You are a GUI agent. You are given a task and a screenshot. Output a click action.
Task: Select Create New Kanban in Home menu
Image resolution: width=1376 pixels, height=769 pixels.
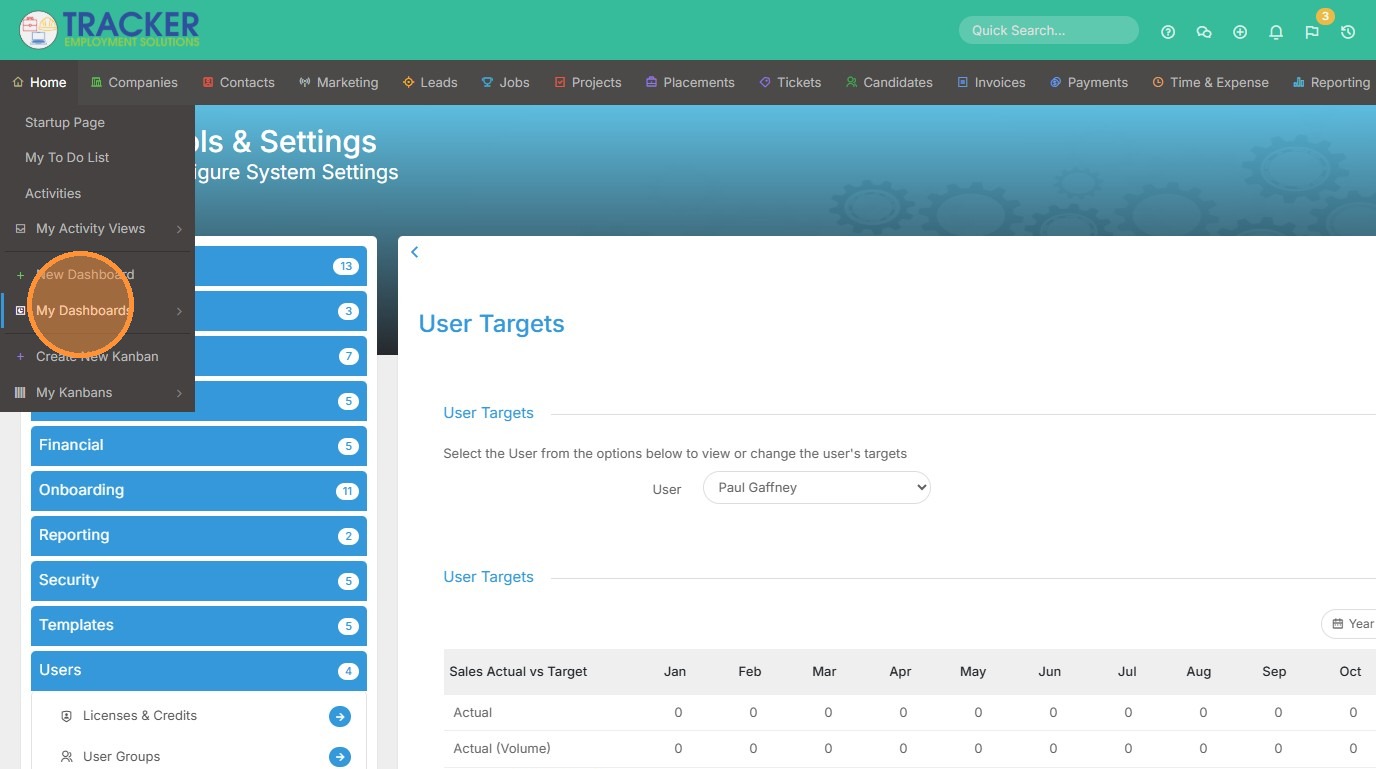tap(97, 356)
